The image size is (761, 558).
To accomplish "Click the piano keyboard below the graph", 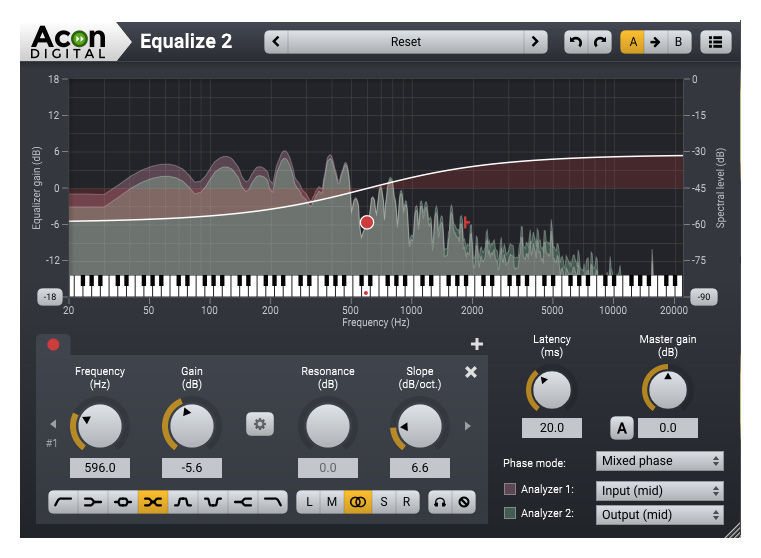I will point(376,286).
